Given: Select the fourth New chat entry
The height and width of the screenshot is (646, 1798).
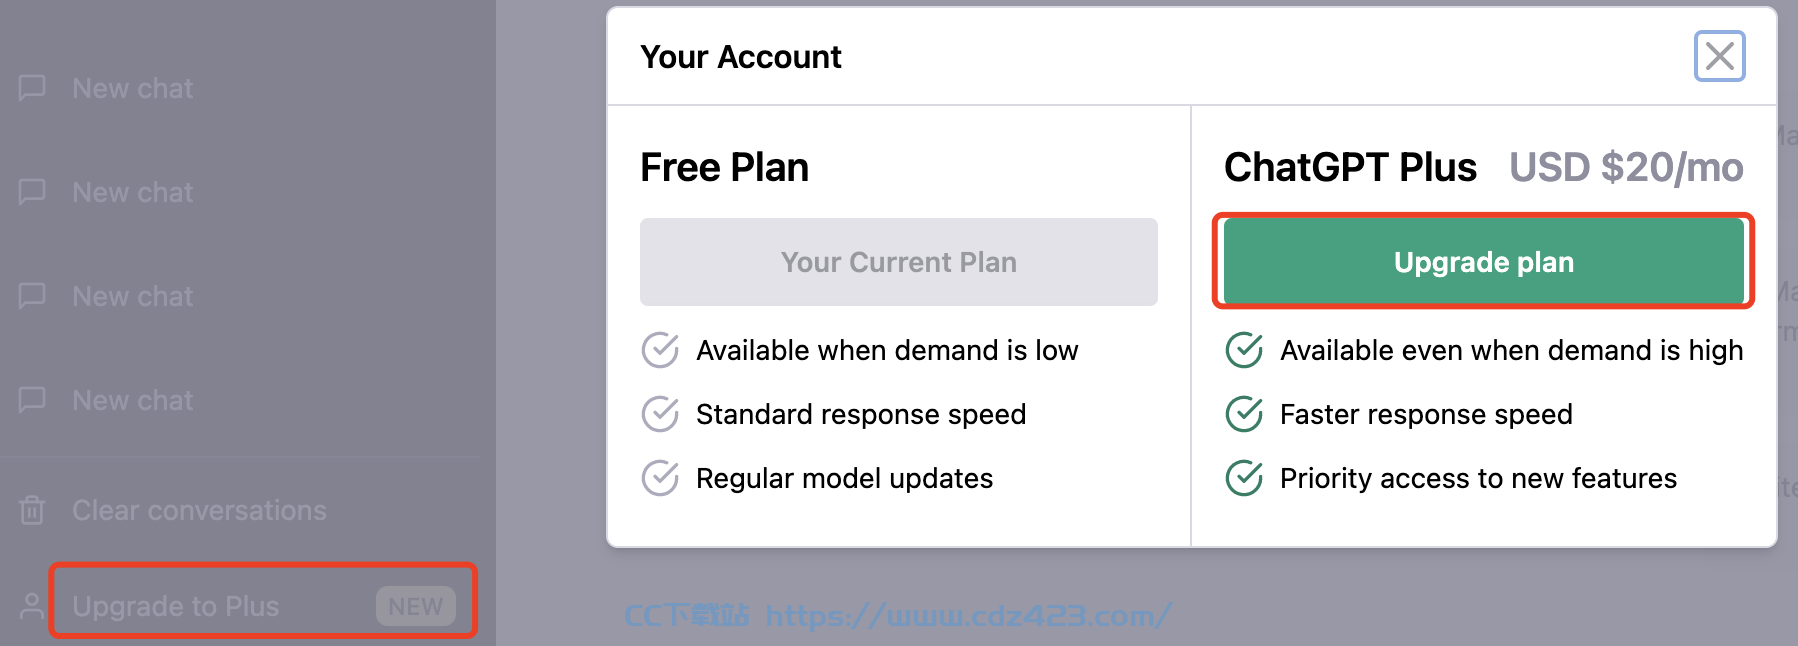Looking at the screenshot, I should (x=240, y=400).
